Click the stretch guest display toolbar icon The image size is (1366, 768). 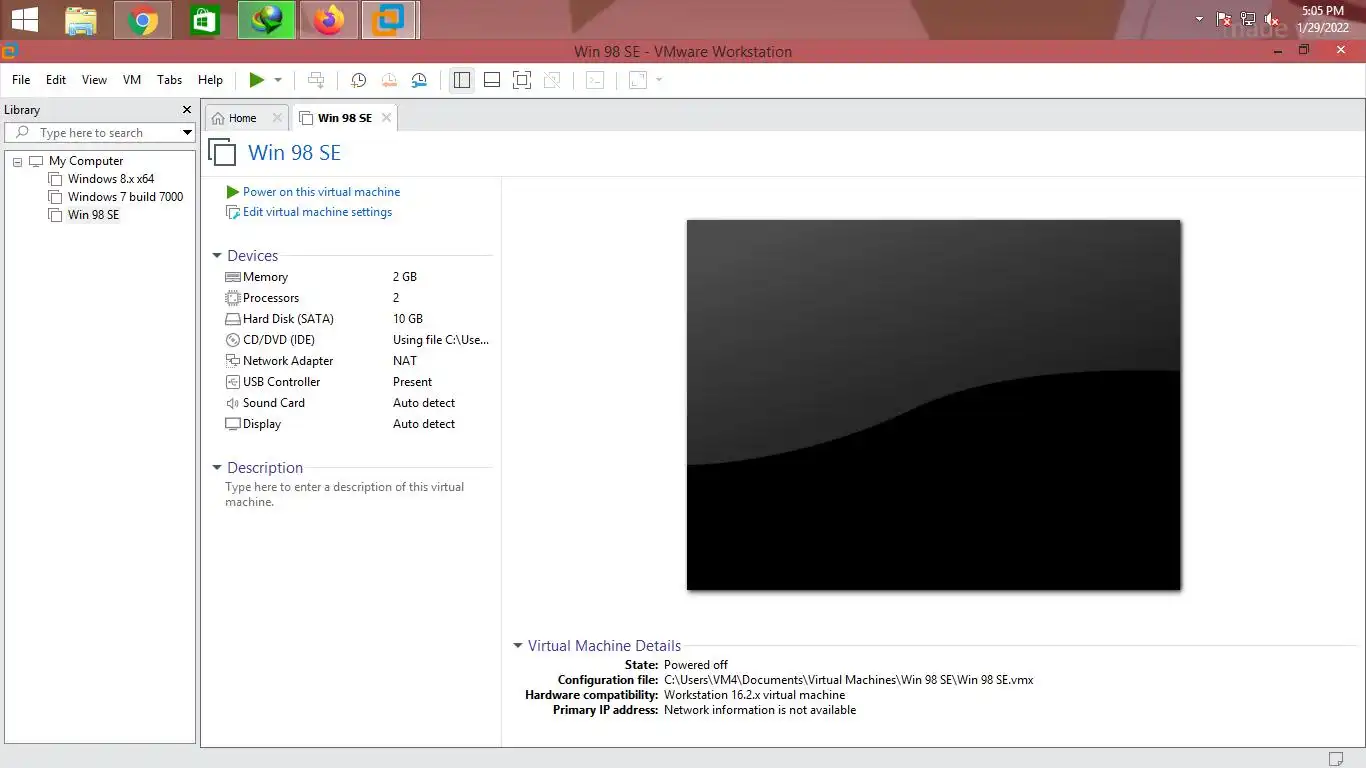[638, 80]
